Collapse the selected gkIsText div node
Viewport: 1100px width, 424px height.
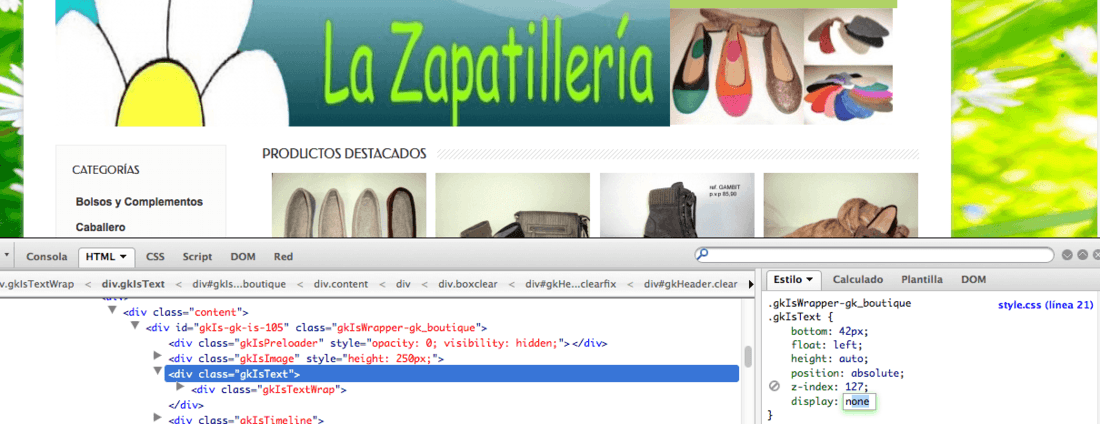click(158, 373)
